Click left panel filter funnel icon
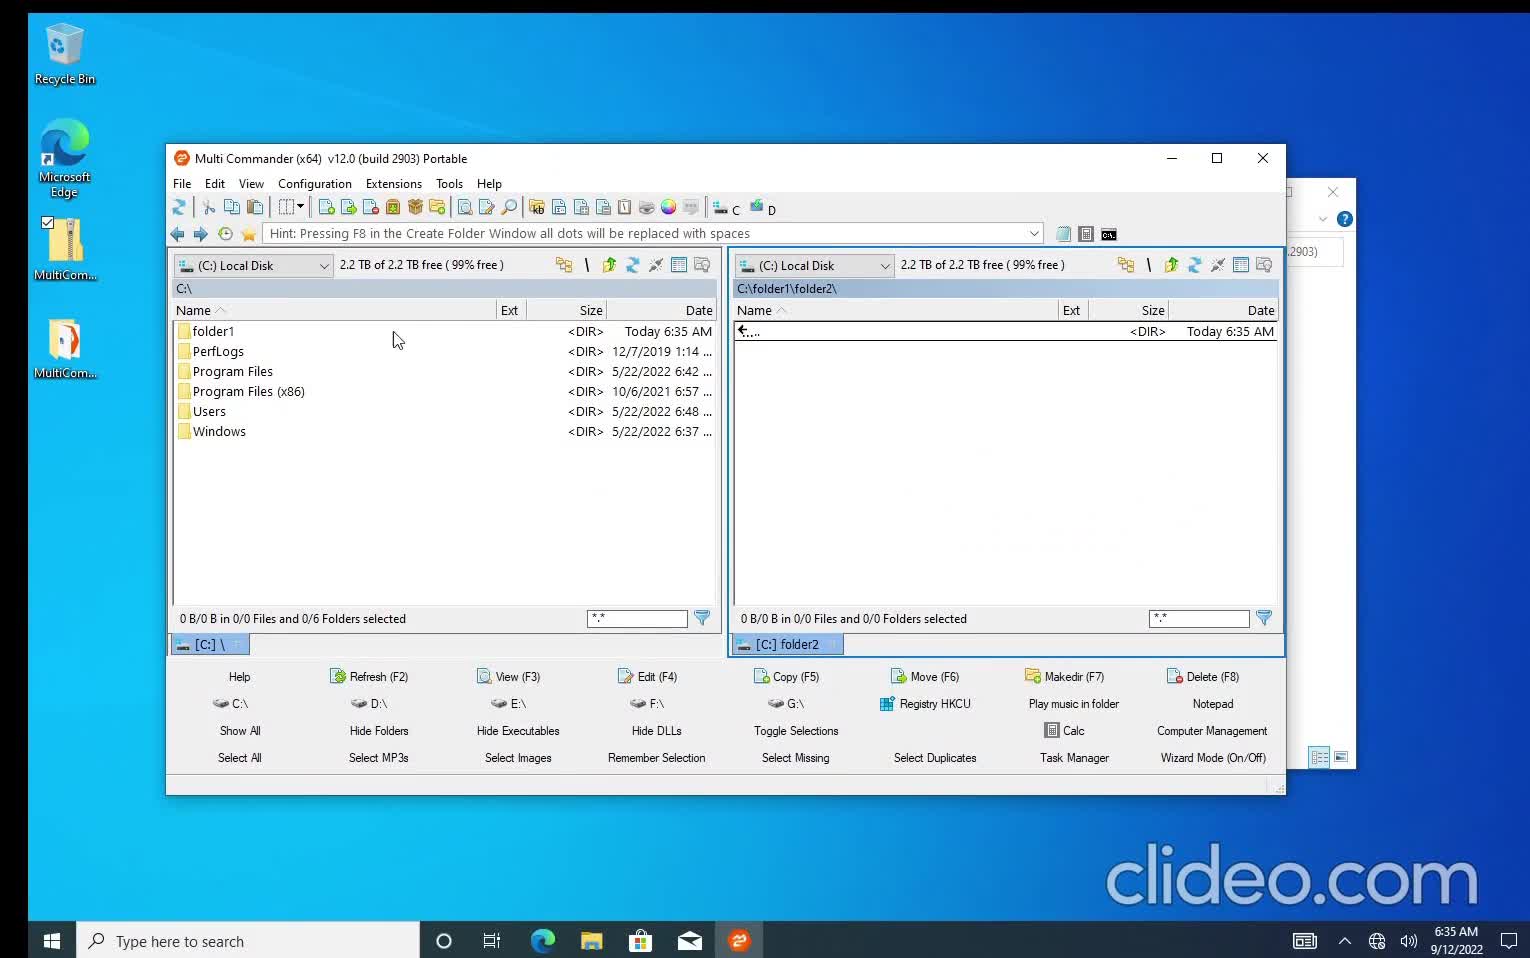Screen dimensions: 1530x958 coord(702,618)
